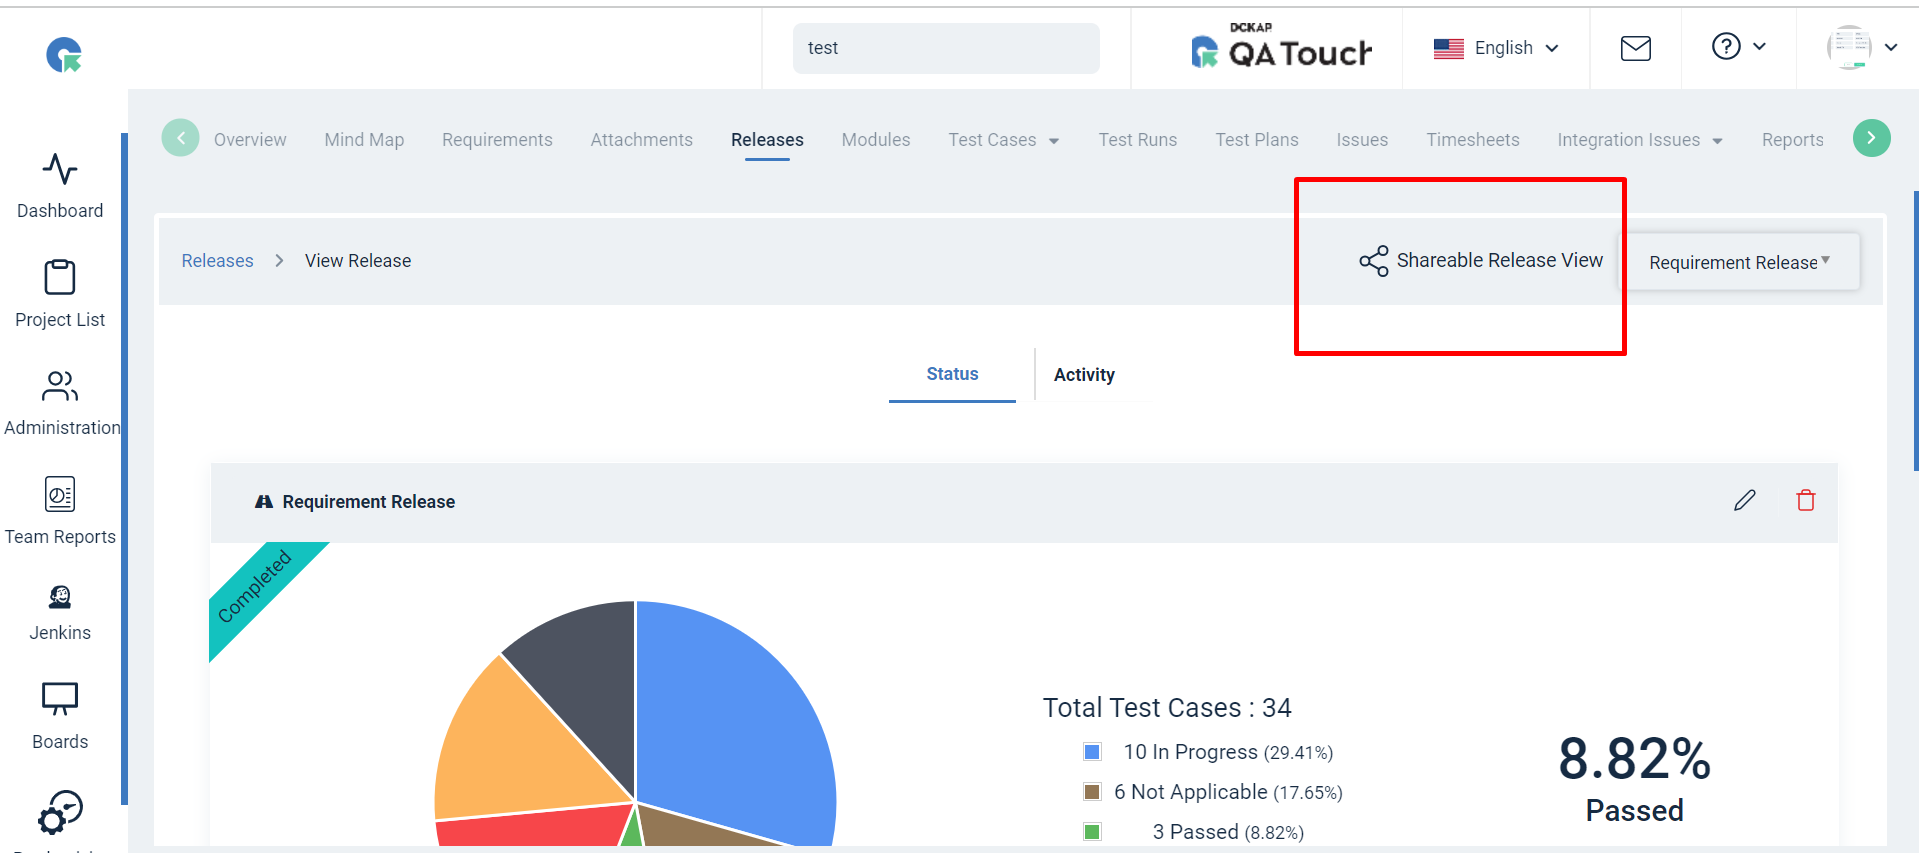The image size is (1919, 853).
Task: Open the help question mark menu
Action: click(x=1739, y=46)
